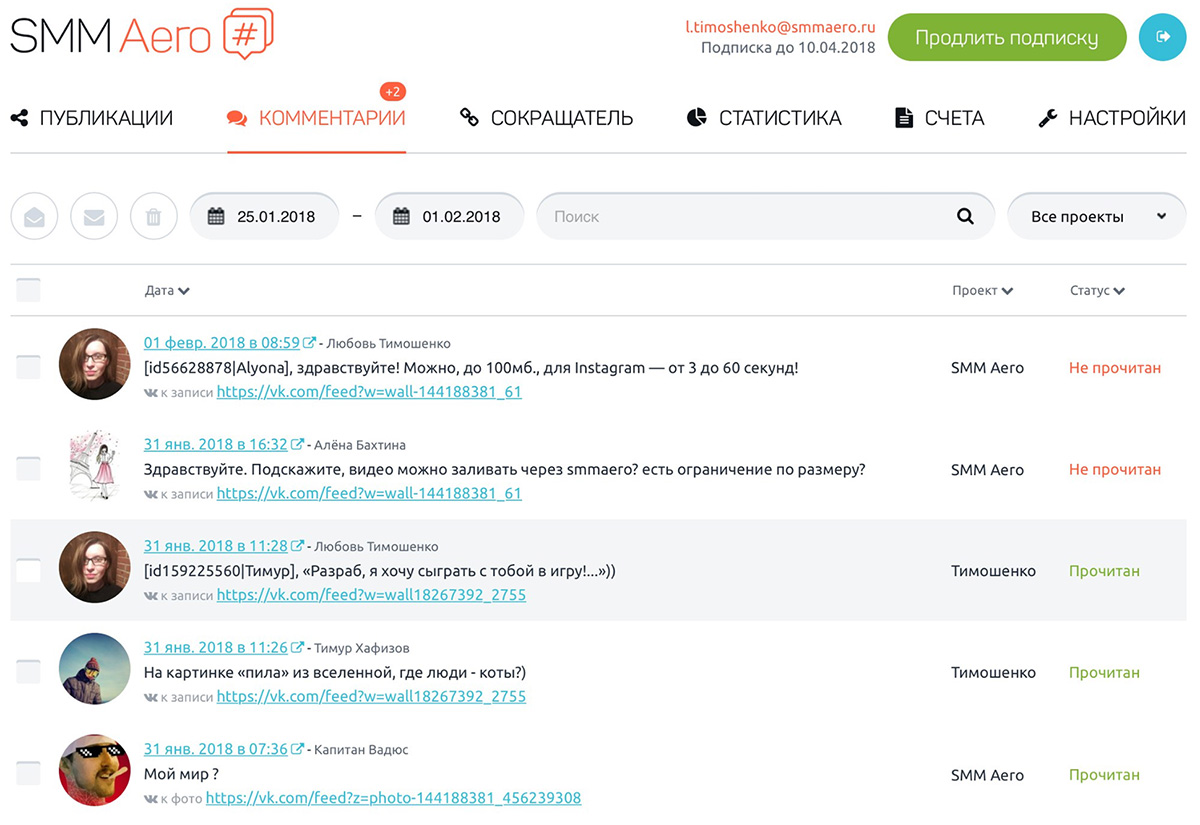Check the 31 янв. 11:28 comment row
The width and height of the screenshot is (1200, 825).
(x=28, y=571)
